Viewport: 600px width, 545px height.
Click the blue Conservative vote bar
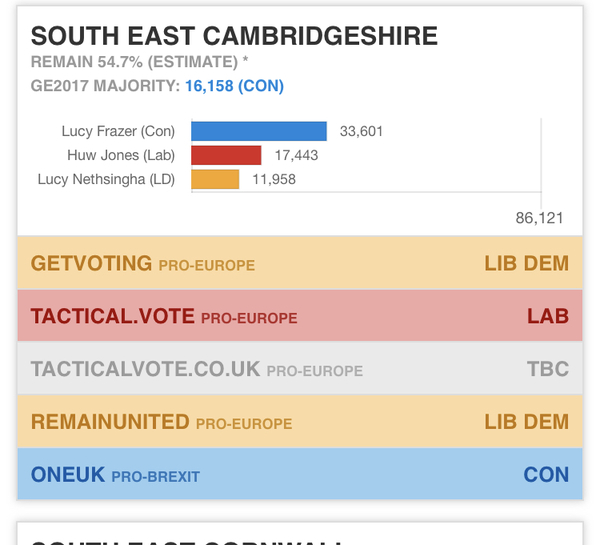pos(259,131)
